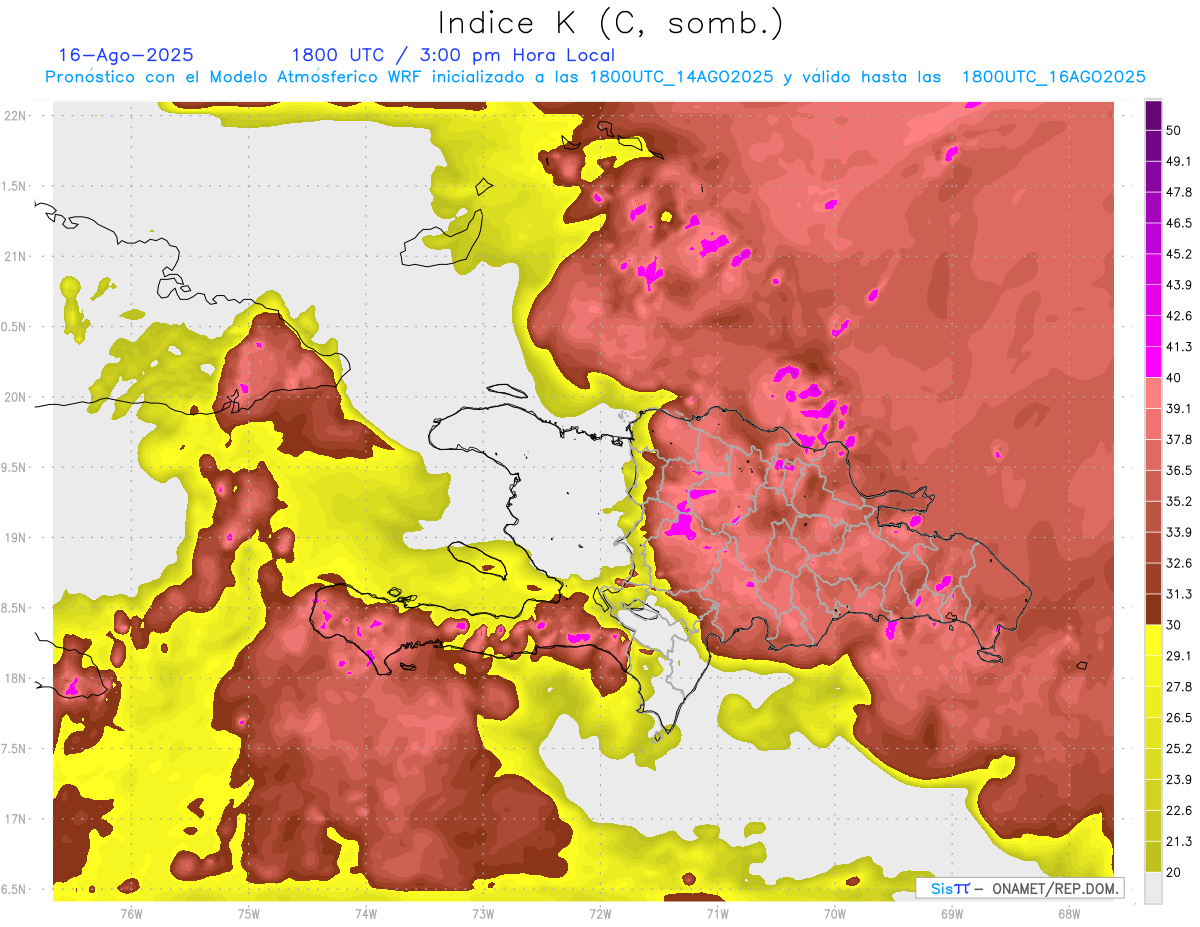Click the colorbar value '41.3'
Image resolution: width=1200 pixels, height=927 pixels.
point(1179,347)
